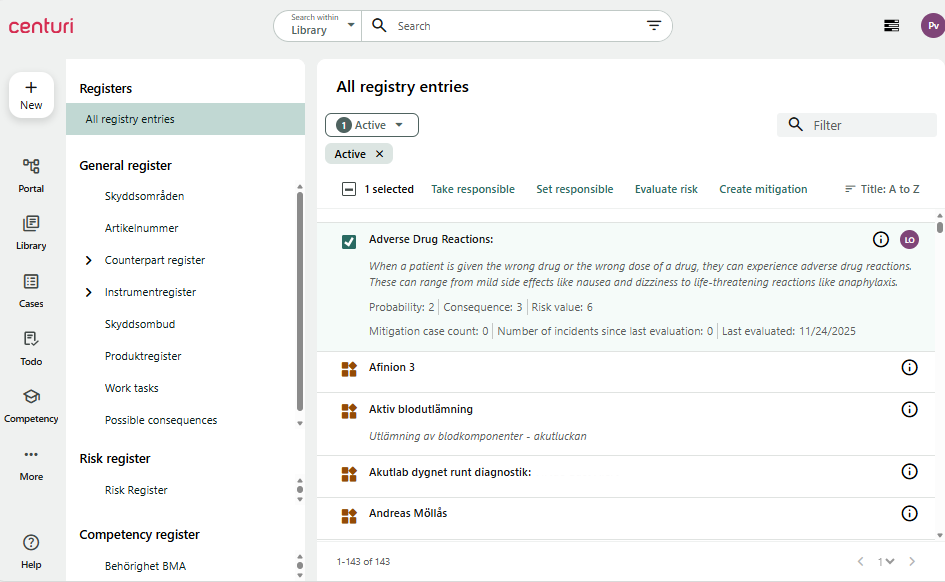Open the Search within Library dropdown
Image resolution: width=945 pixels, height=582 pixels.
click(x=317, y=26)
